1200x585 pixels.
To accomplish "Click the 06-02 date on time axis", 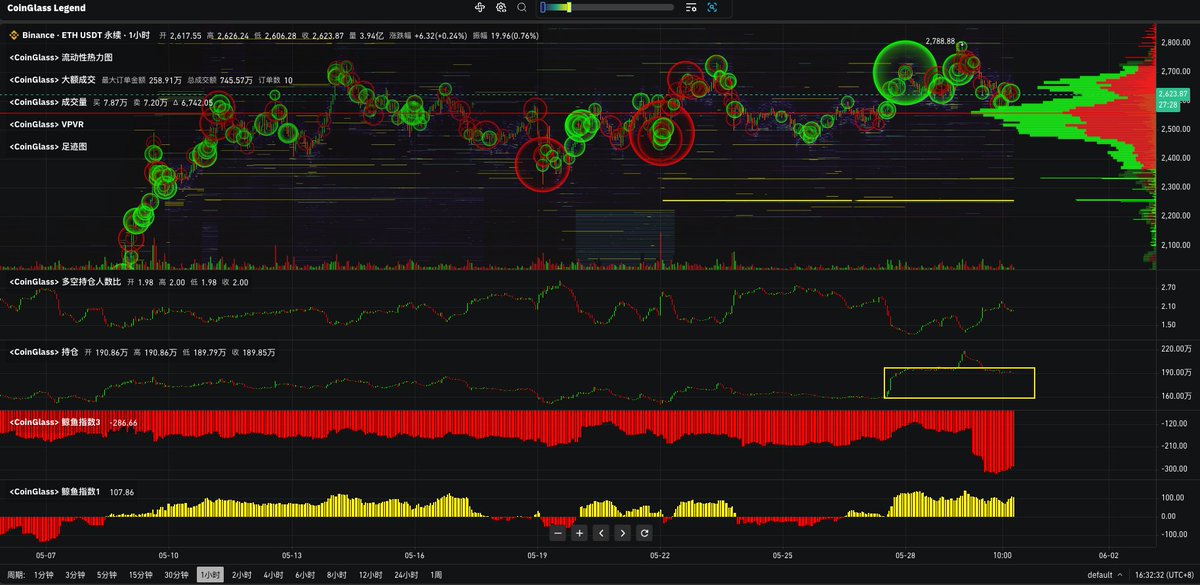I will pyautogui.click(x=1107, y=554).
